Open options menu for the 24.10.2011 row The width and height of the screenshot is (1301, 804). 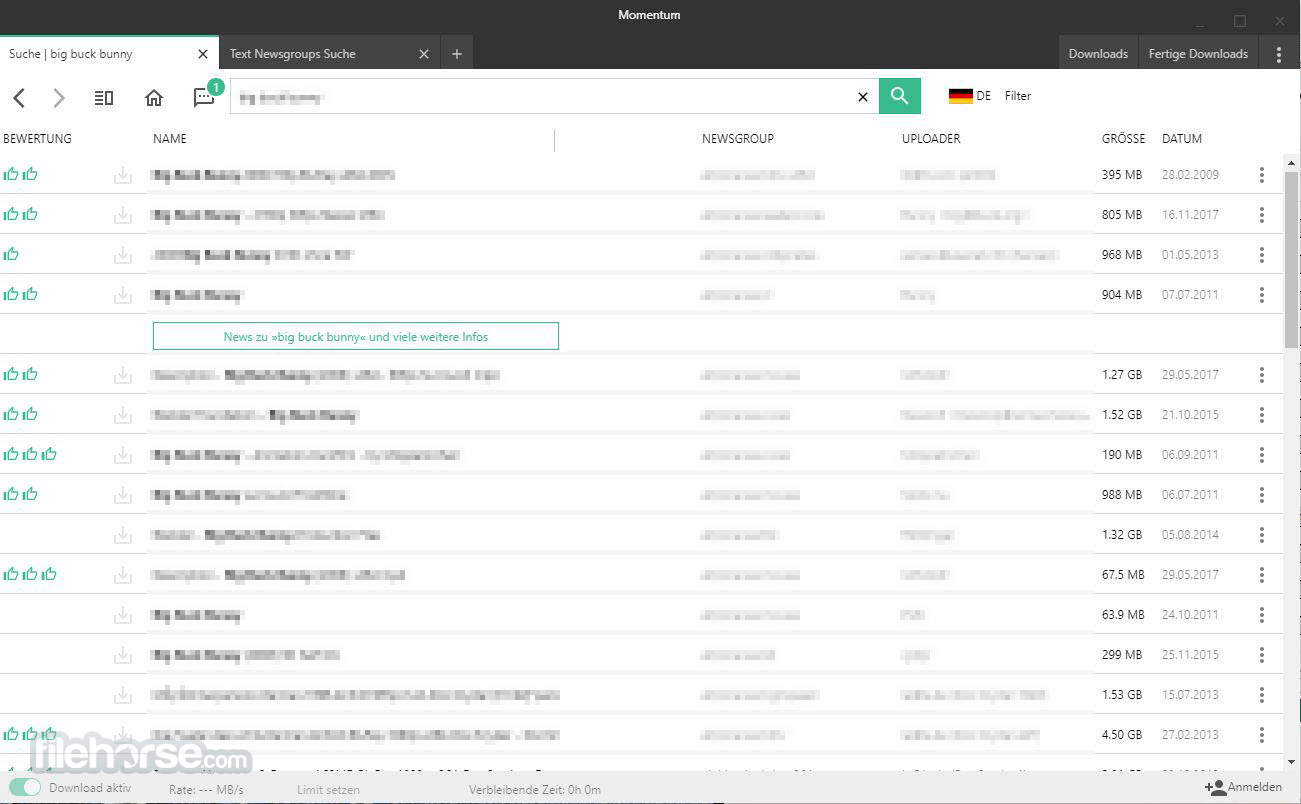[x=1262, y=615]
